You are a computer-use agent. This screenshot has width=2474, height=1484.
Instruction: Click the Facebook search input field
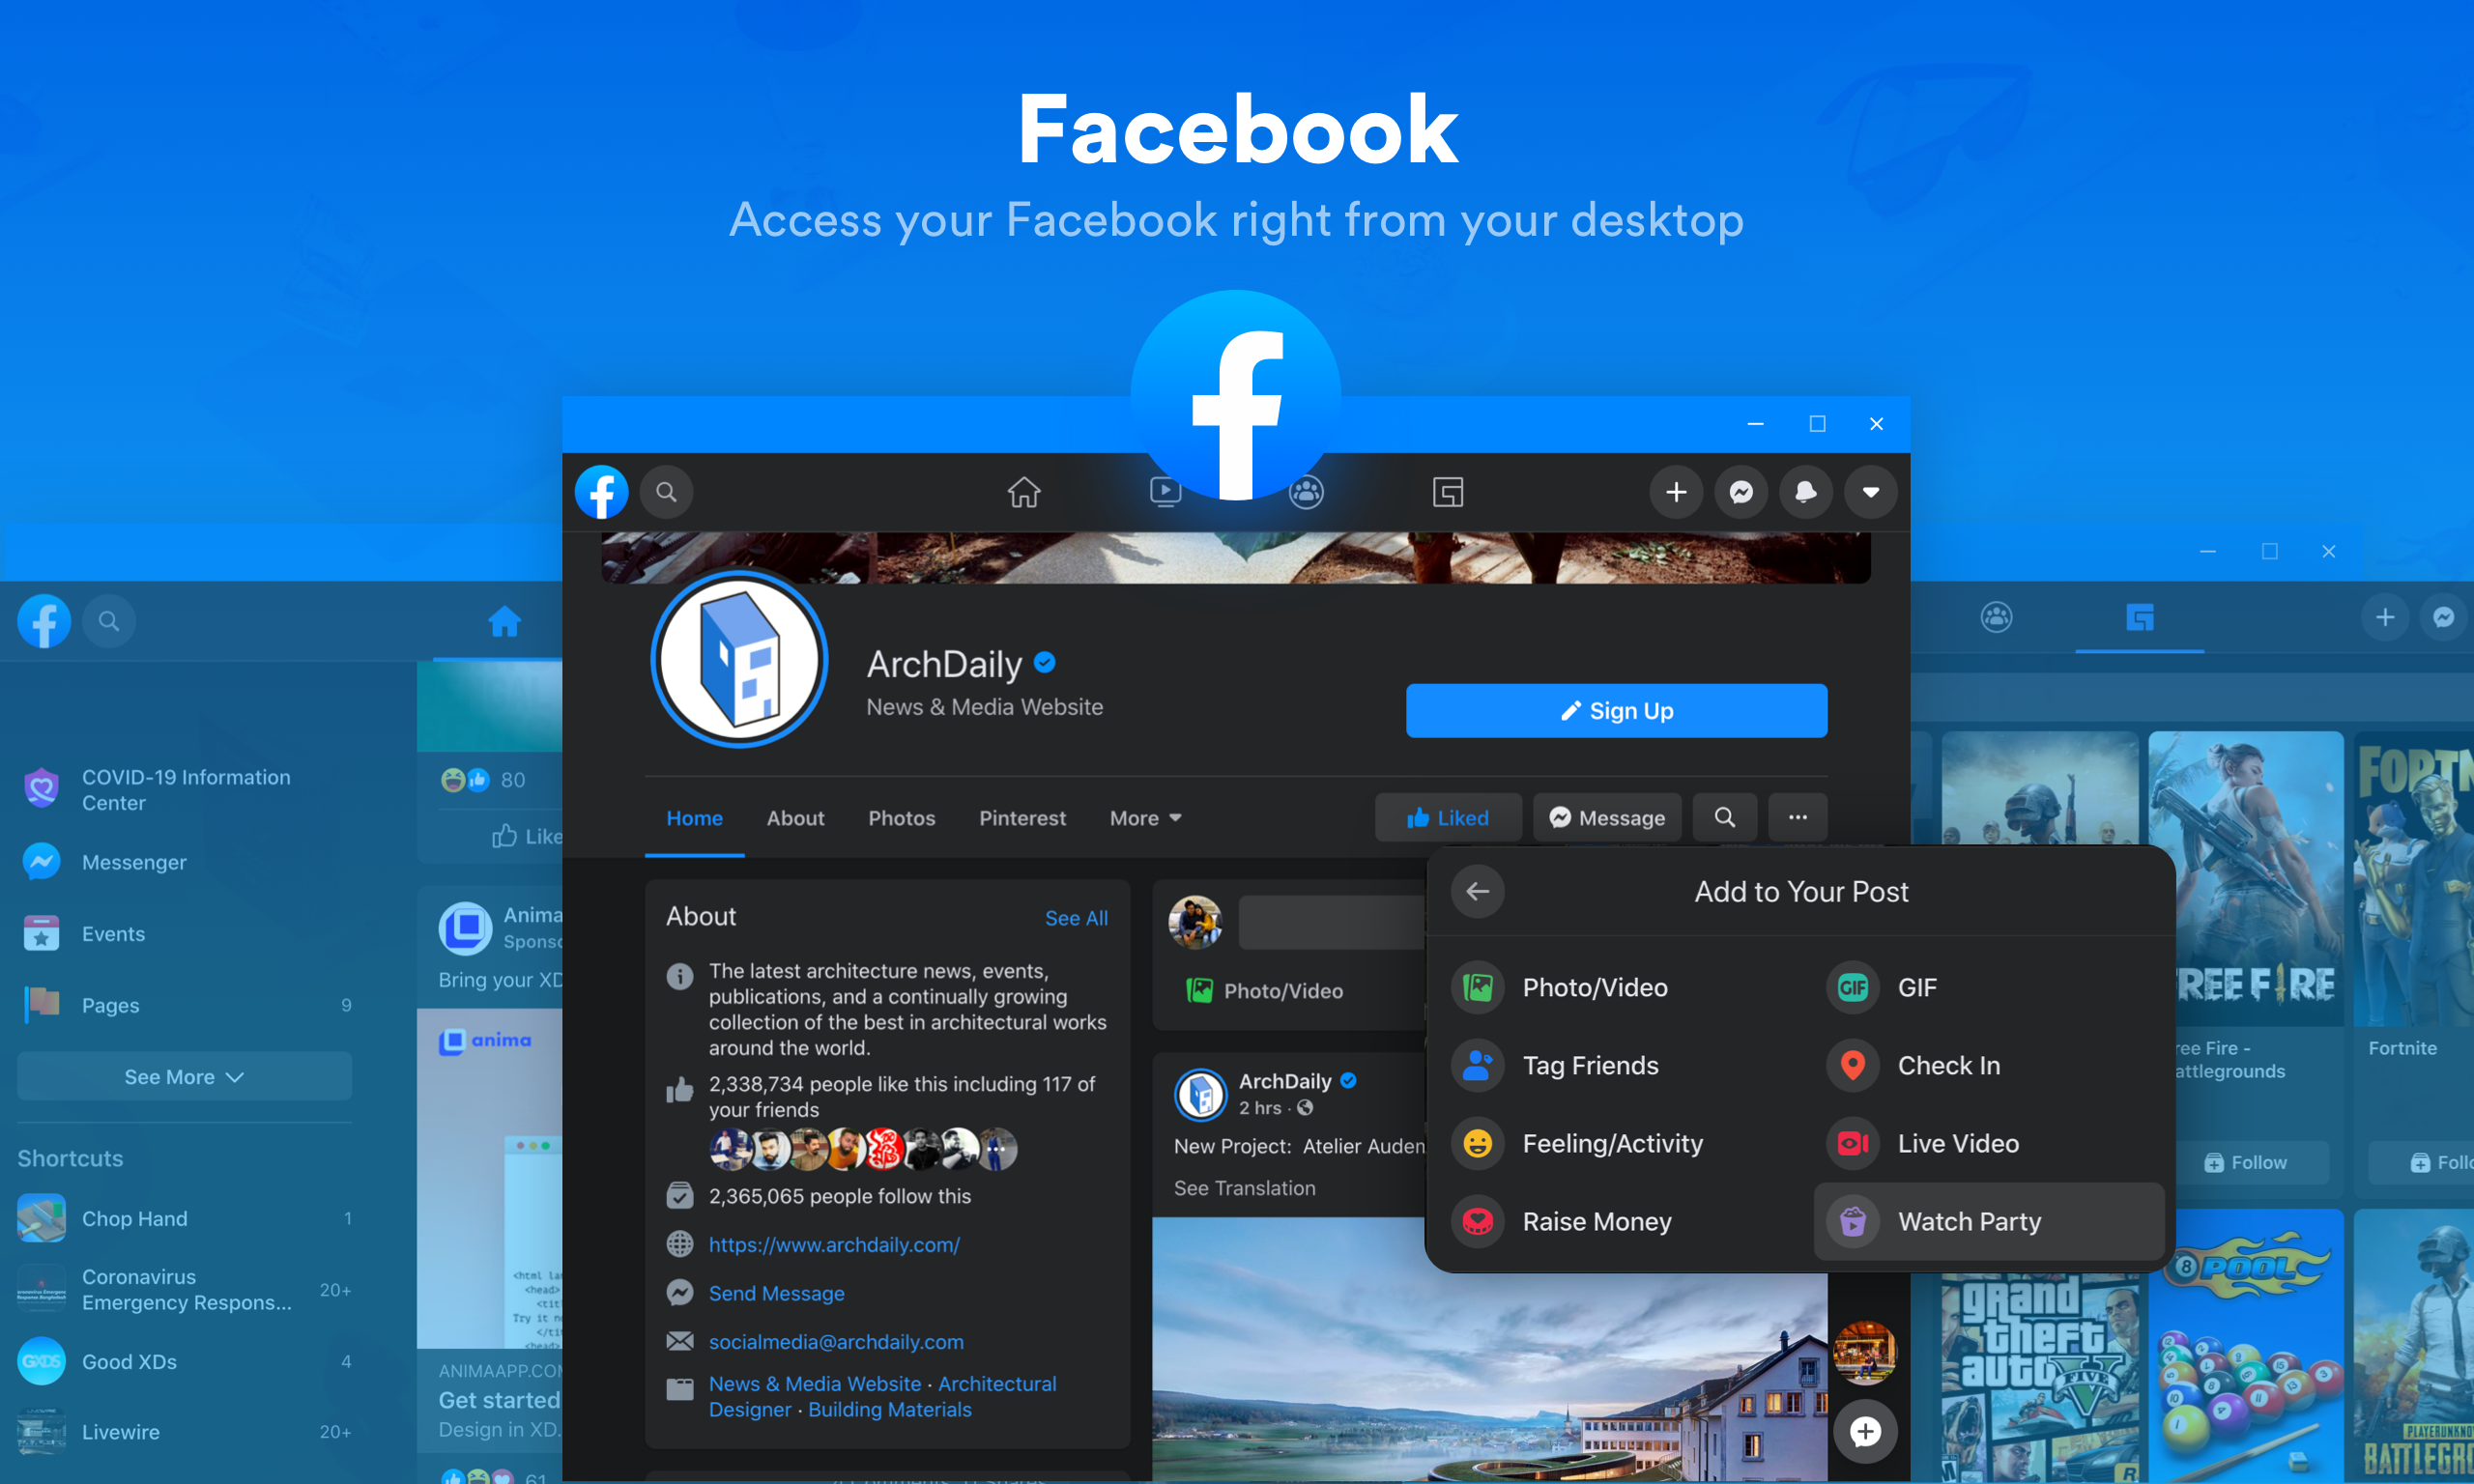tap(668, 491)
